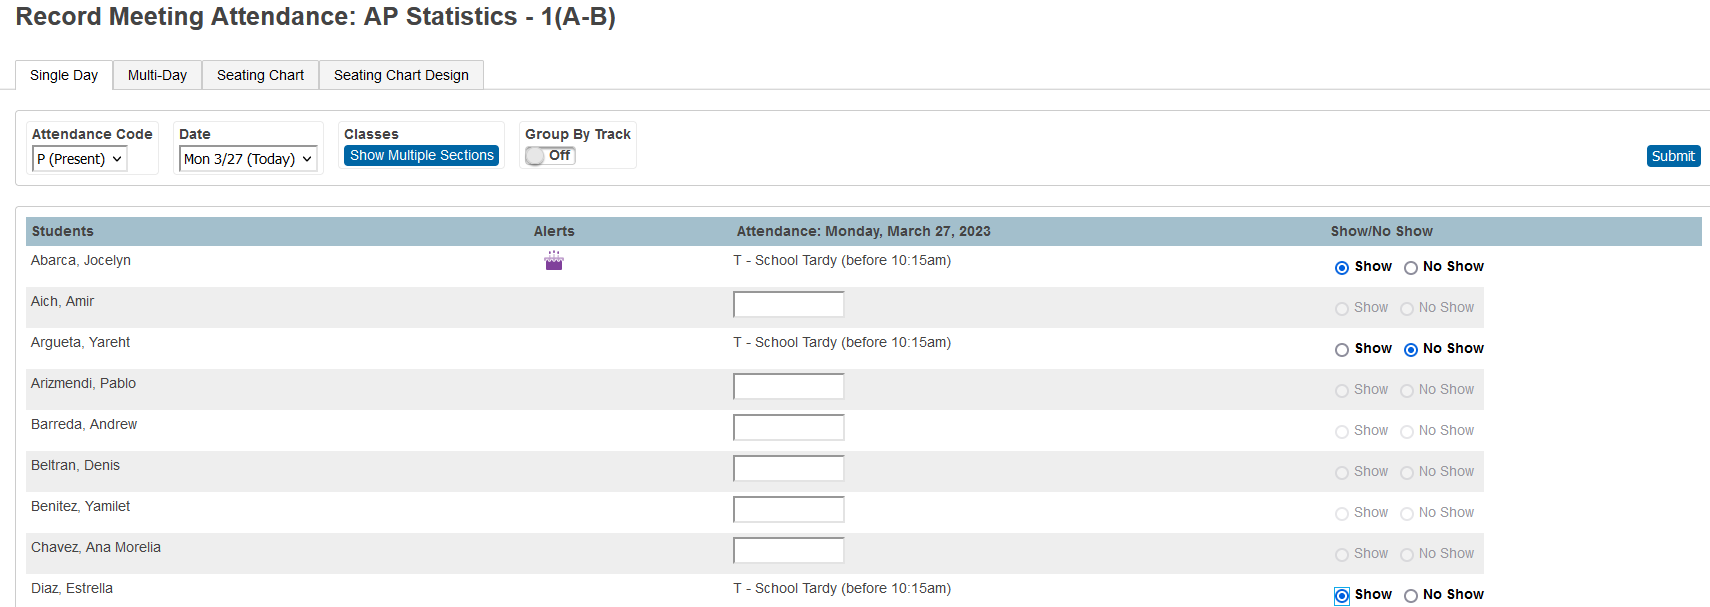Click attendance input for Arizmendi, Pablo
The height and width of the screenshot is (607, 1710).
(x=788, y=385)
